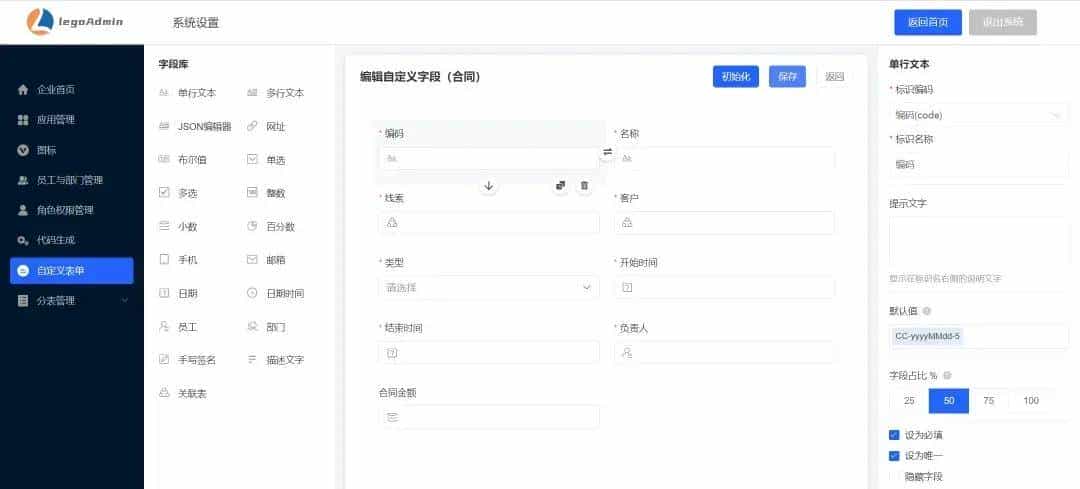Click the 线索 input field
Image resolution: width=1080 pixels, height=489 pixels.
(x=488, y=222)
